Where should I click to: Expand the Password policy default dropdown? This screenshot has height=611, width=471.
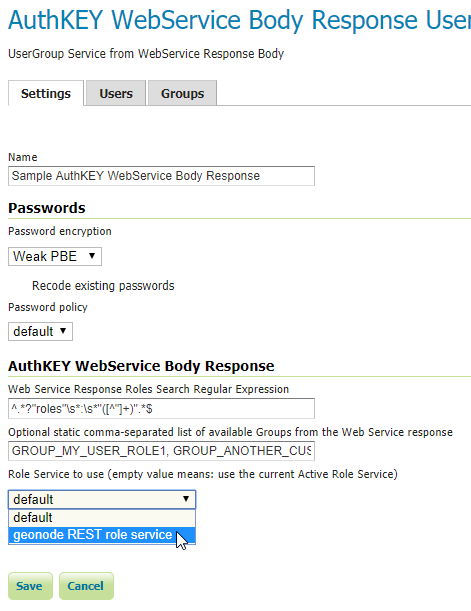click(x=40, y=332)
